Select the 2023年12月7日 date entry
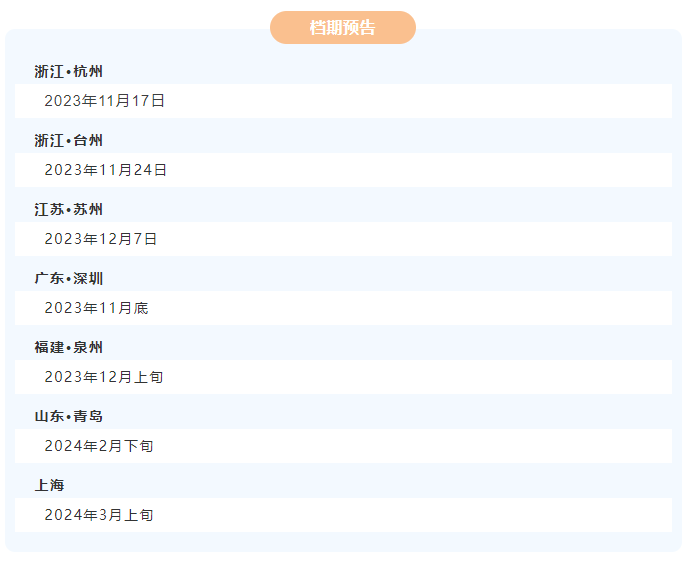Viewport: 690px width, 566px height. tap(100, 239)
